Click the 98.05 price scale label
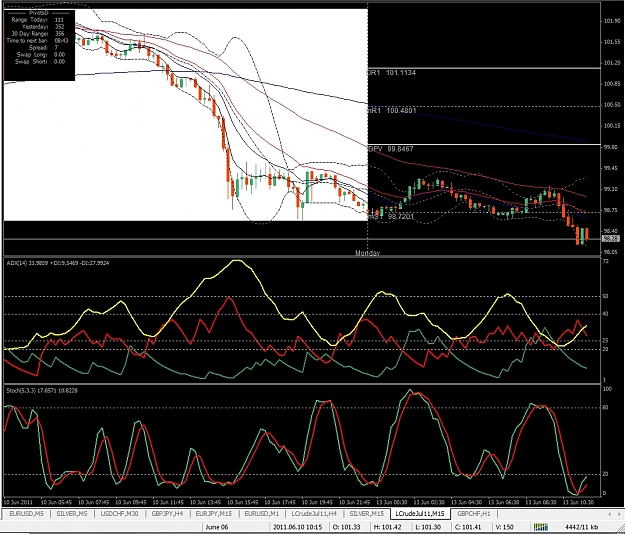Viewport: 625px width, 534px height. pyautogui.click(x=612, y=252)
